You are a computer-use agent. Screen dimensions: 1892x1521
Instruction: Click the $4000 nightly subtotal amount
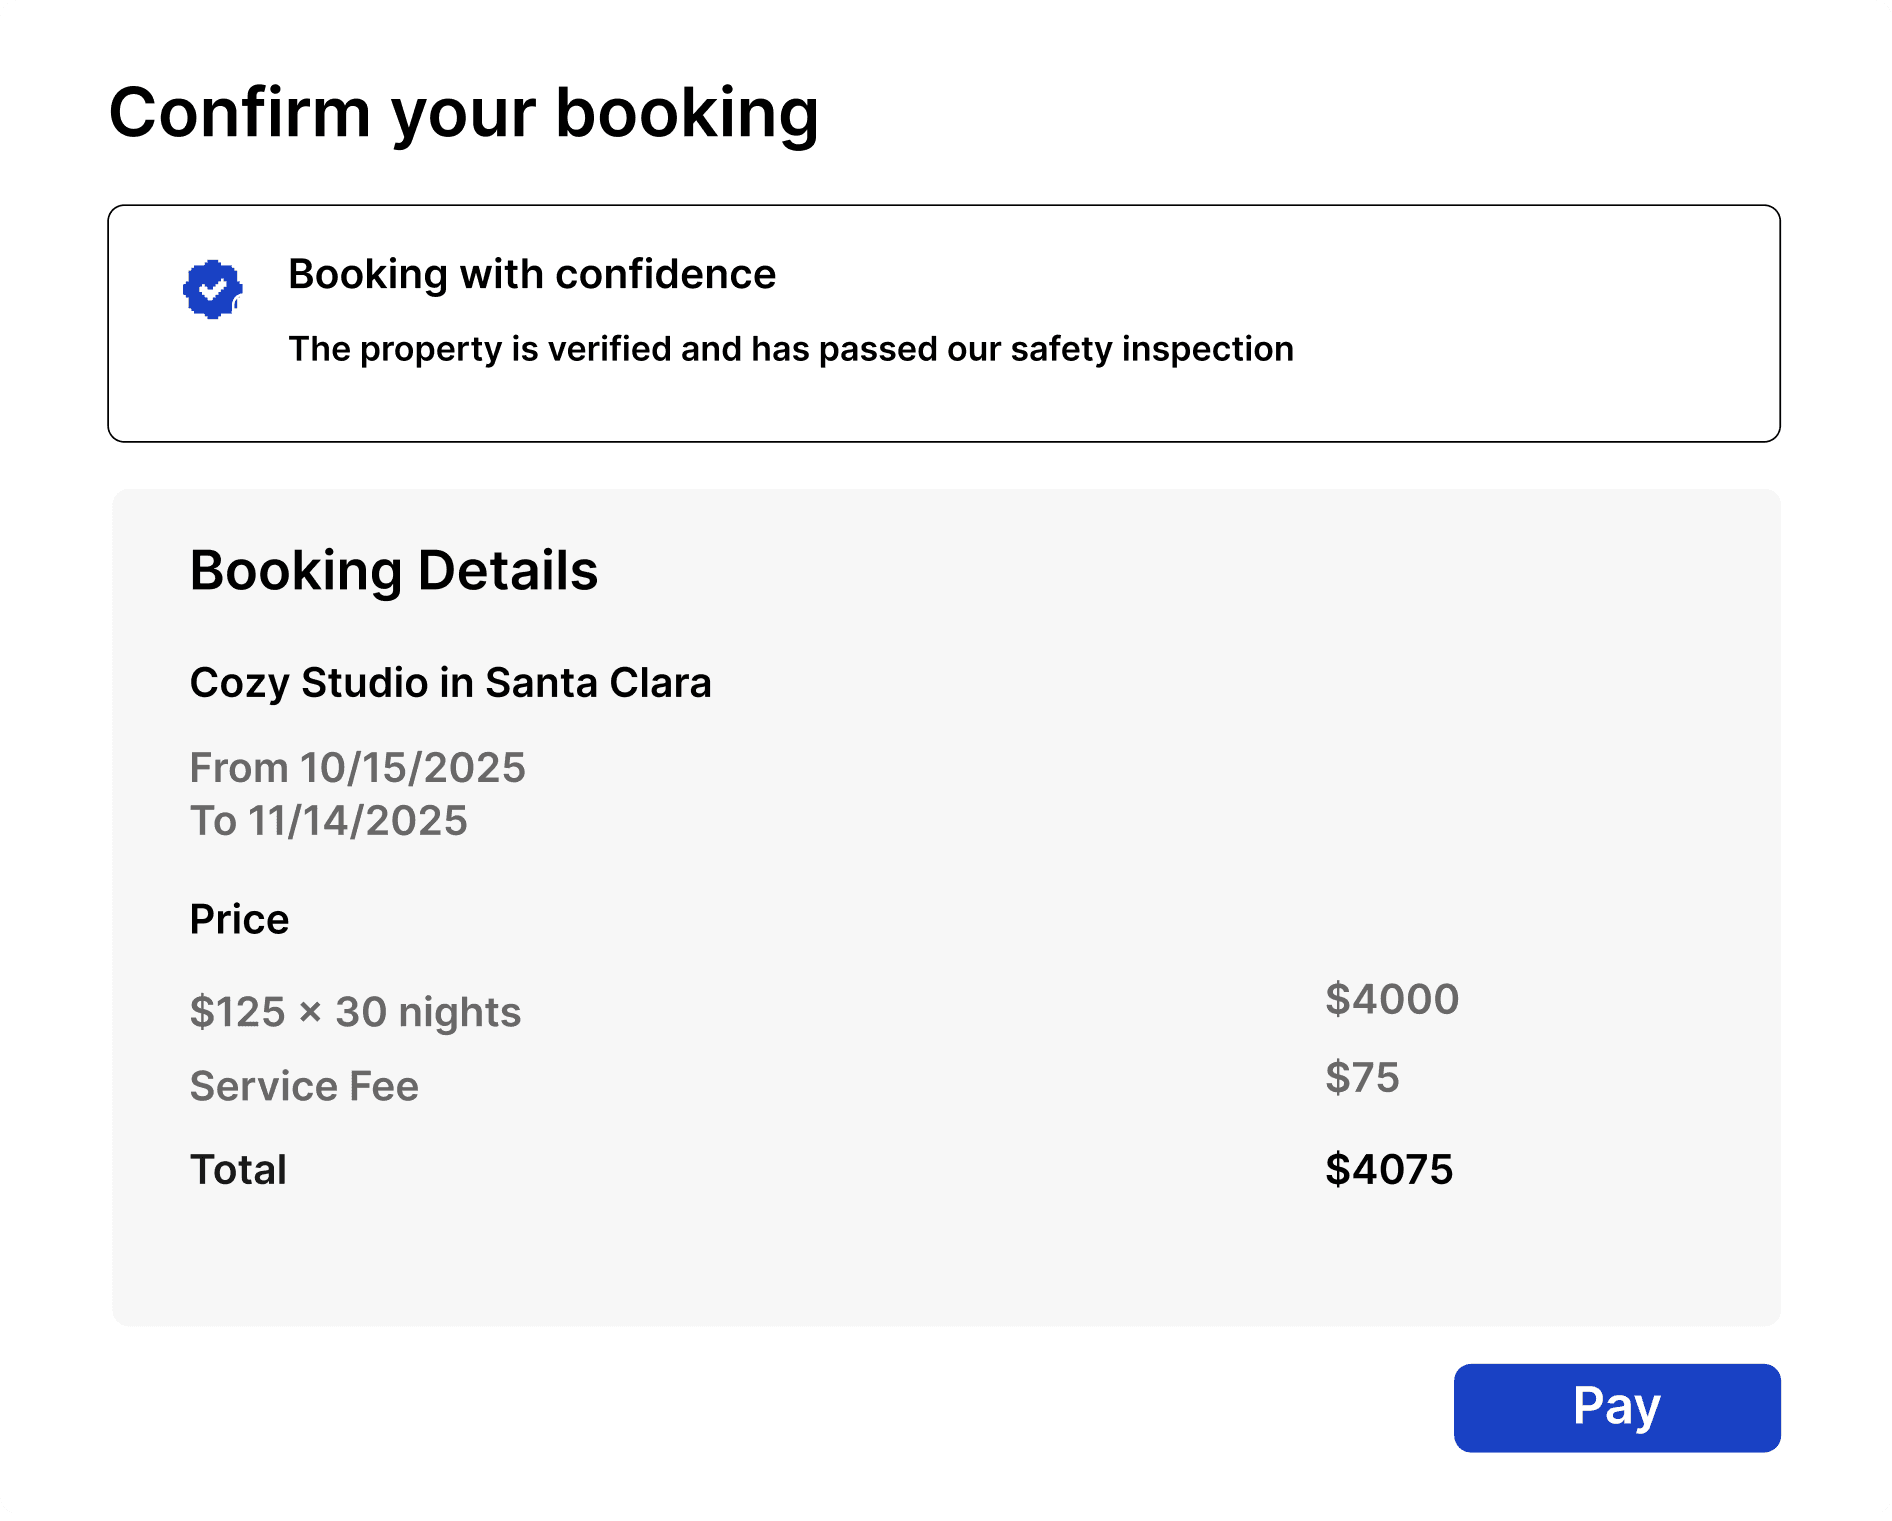[1391, 999]
